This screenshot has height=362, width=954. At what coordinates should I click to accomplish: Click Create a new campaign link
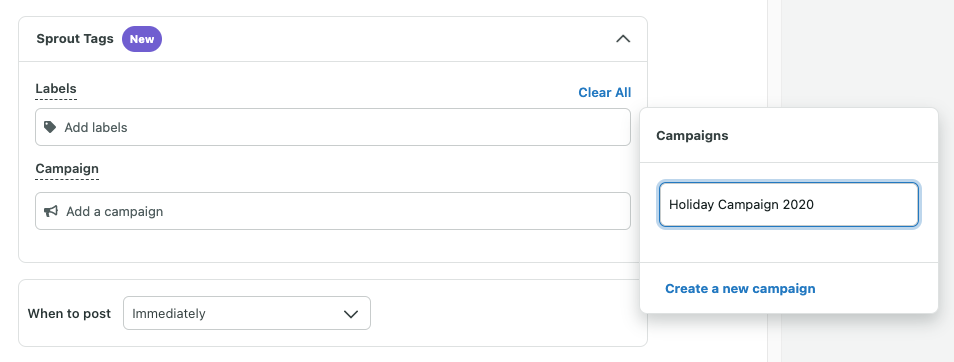point(740,288)
